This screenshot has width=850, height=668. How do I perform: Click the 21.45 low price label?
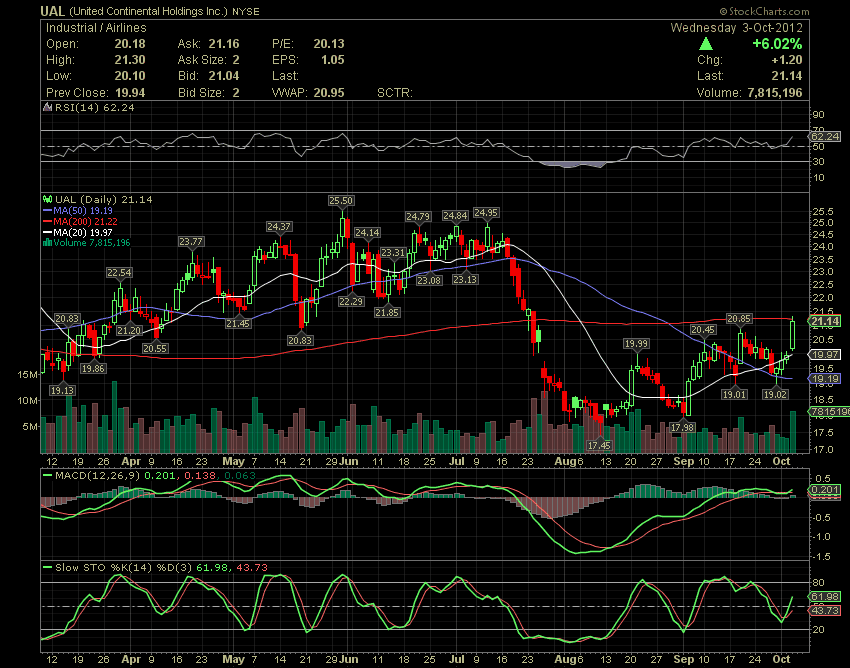(x=238, y=324)
